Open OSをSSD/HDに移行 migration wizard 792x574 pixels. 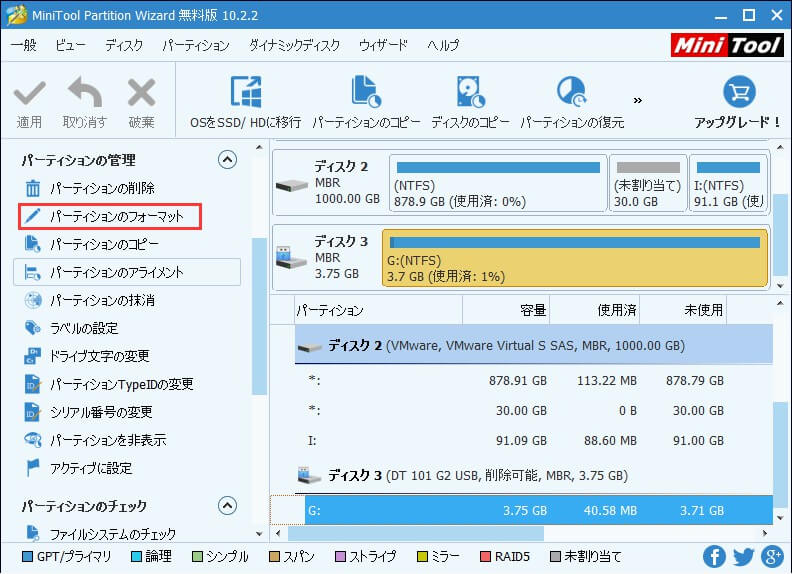click(x=245, y=93)
